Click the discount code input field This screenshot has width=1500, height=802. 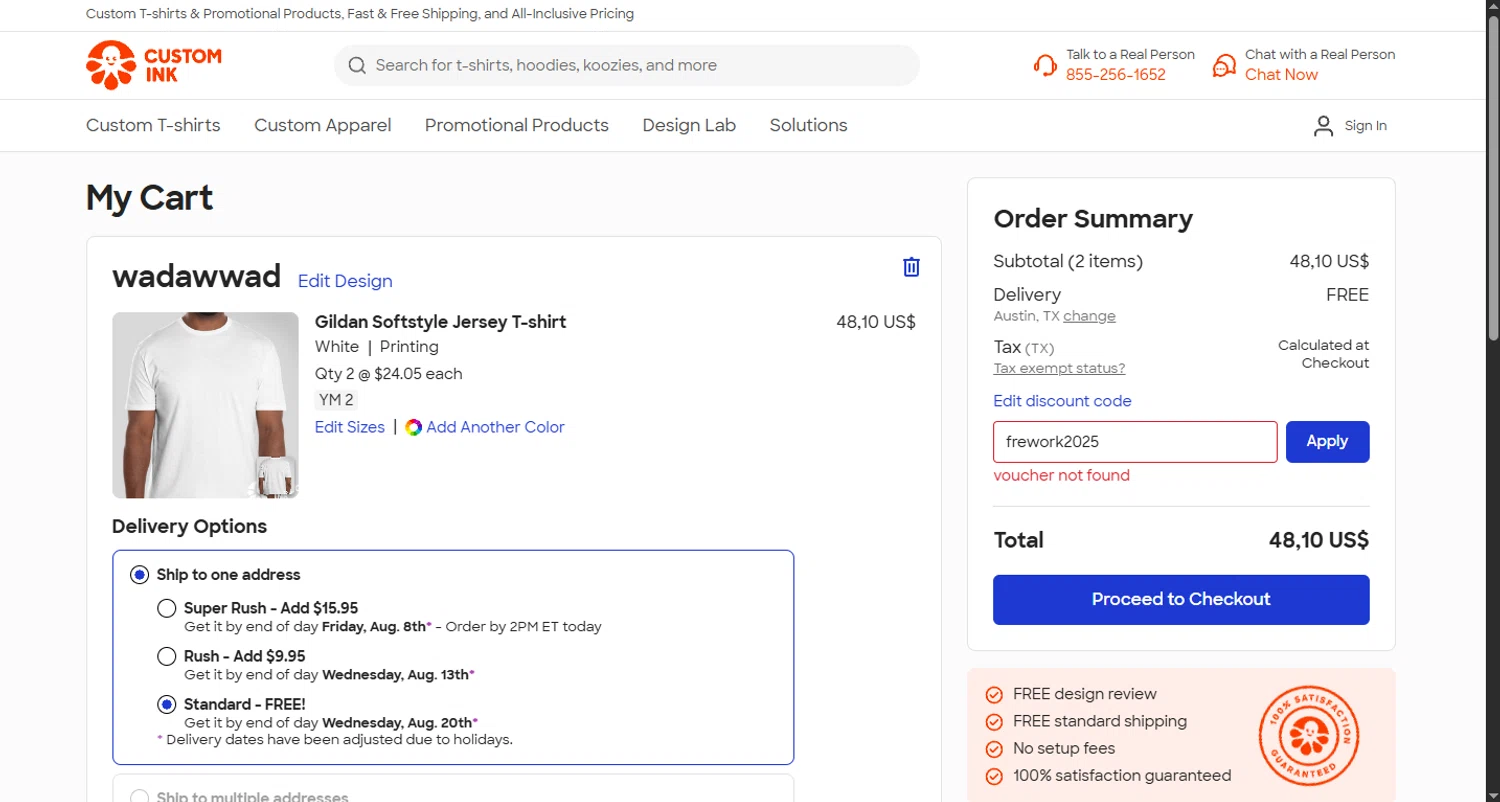(x=1135, y=442)
